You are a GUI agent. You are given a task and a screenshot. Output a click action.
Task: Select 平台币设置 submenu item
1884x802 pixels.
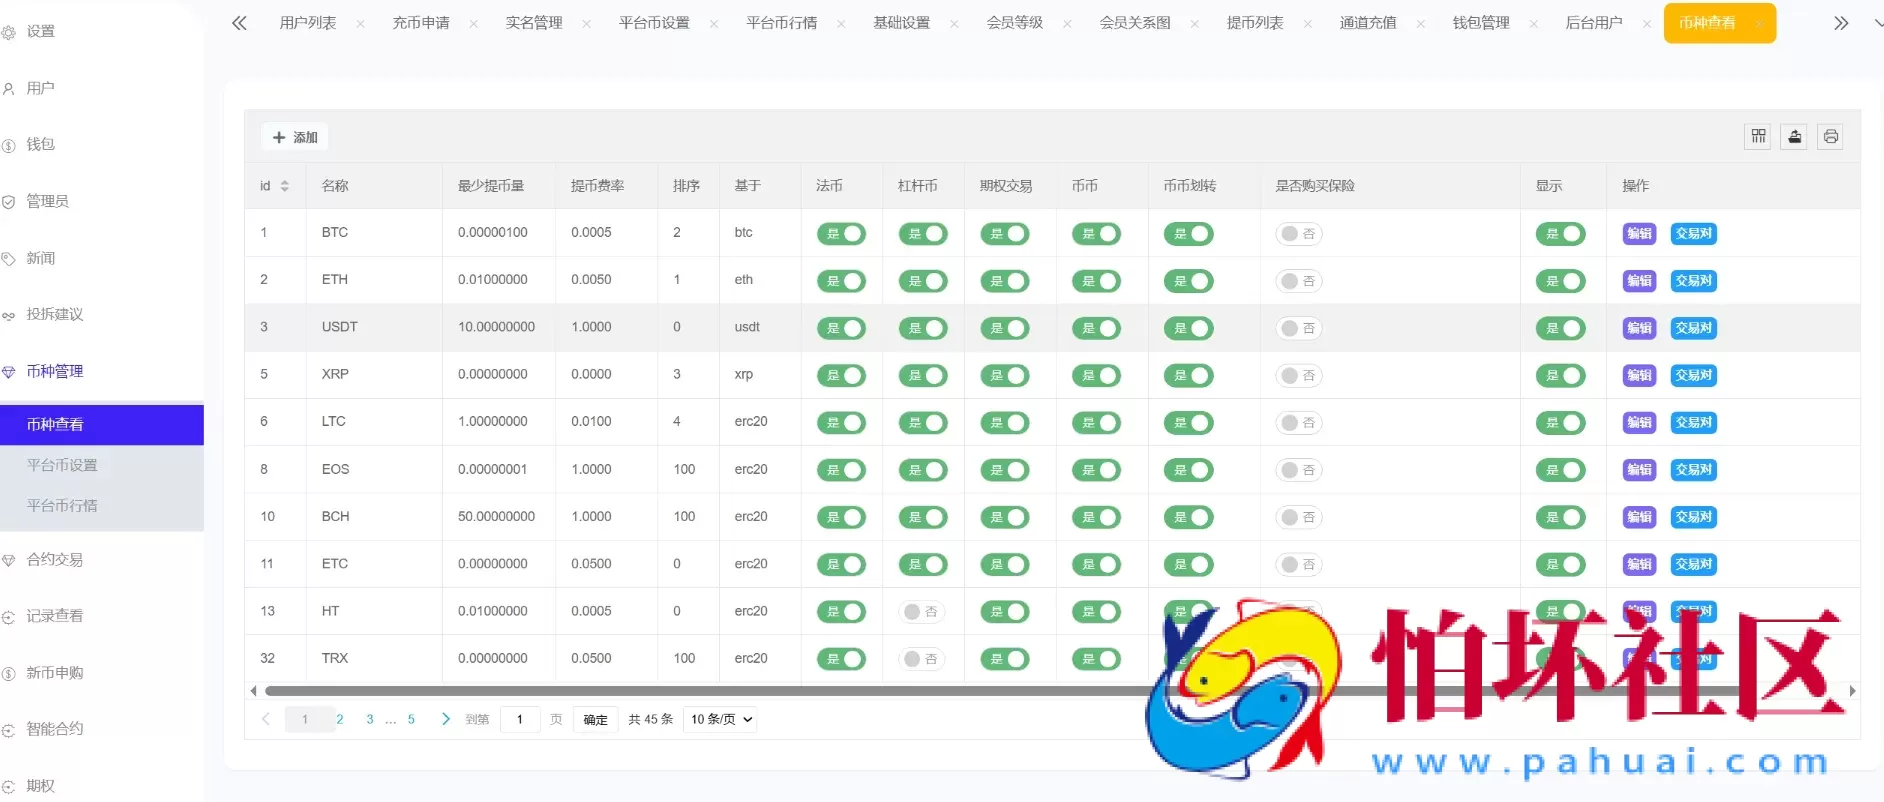coord(102,465)
